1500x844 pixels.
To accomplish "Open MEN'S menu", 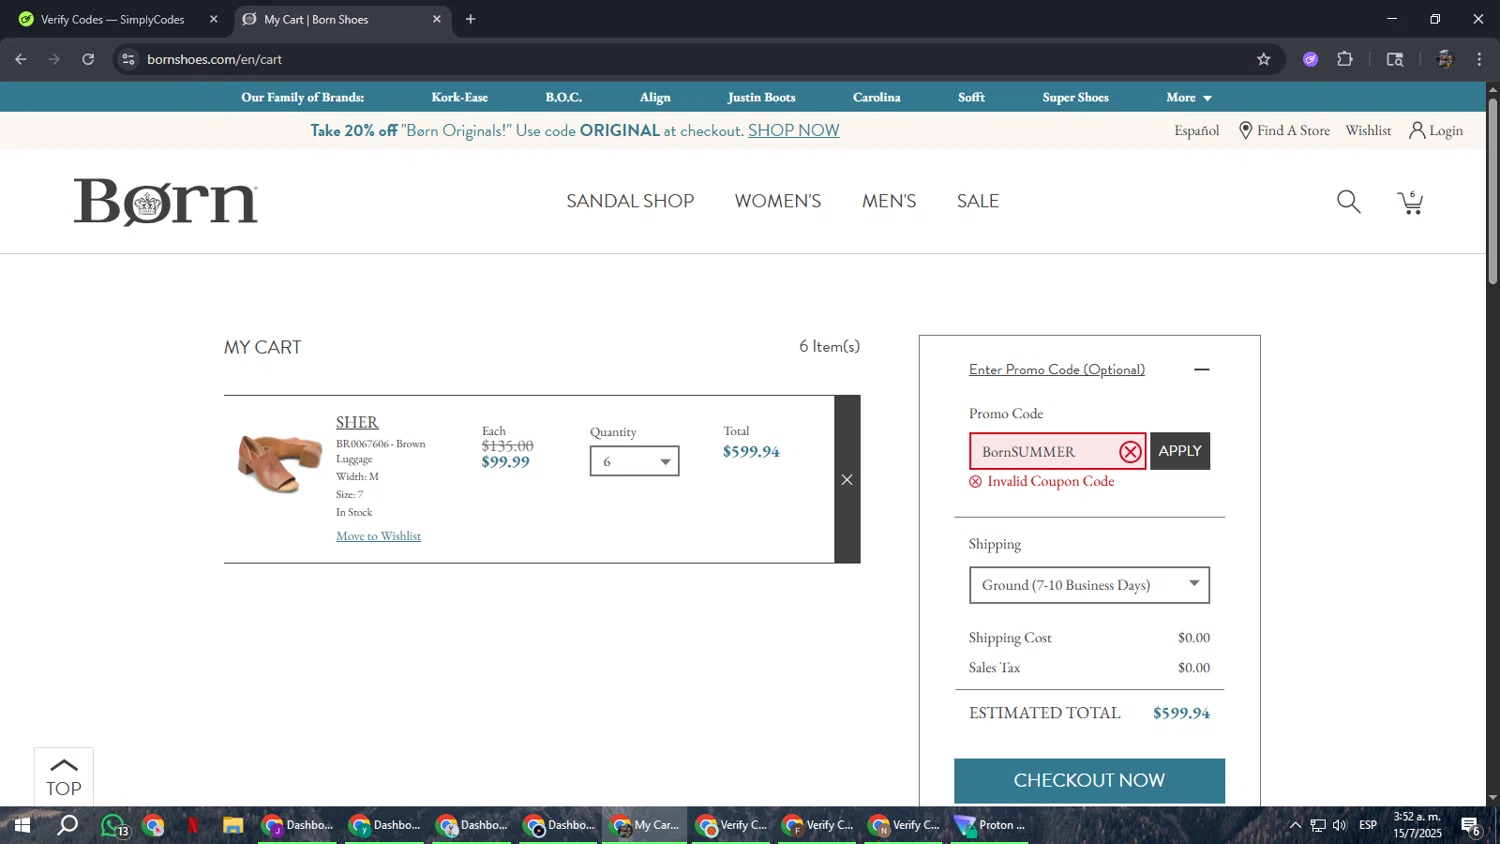I will 889,201.
